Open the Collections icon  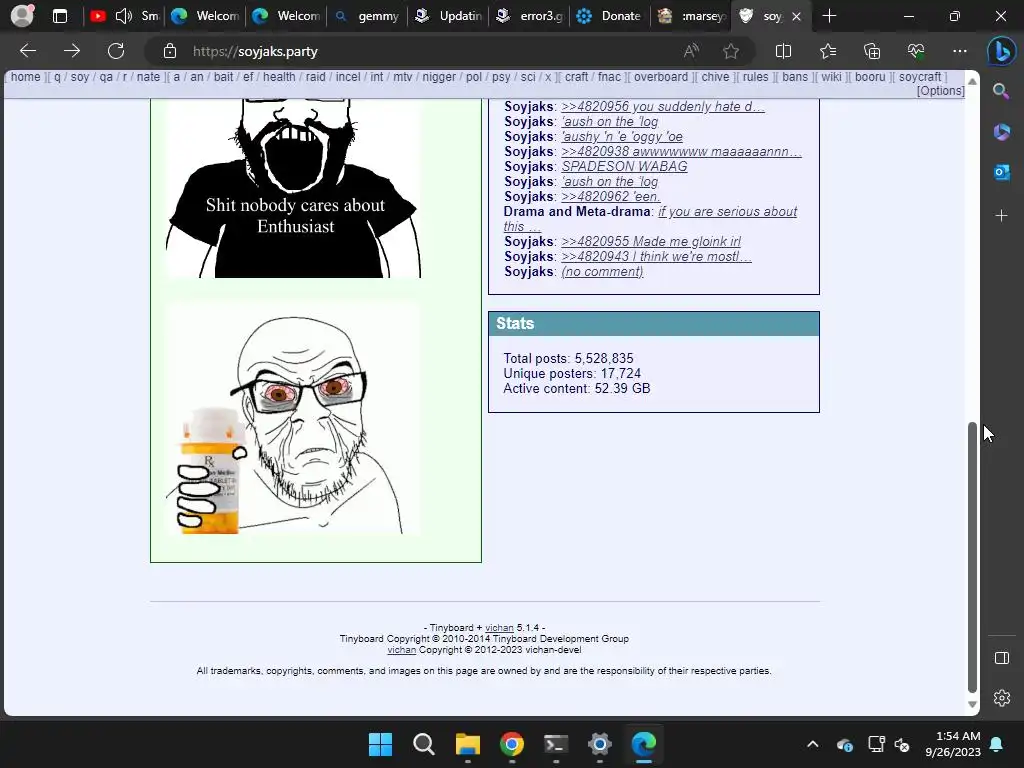pos(872,51)
